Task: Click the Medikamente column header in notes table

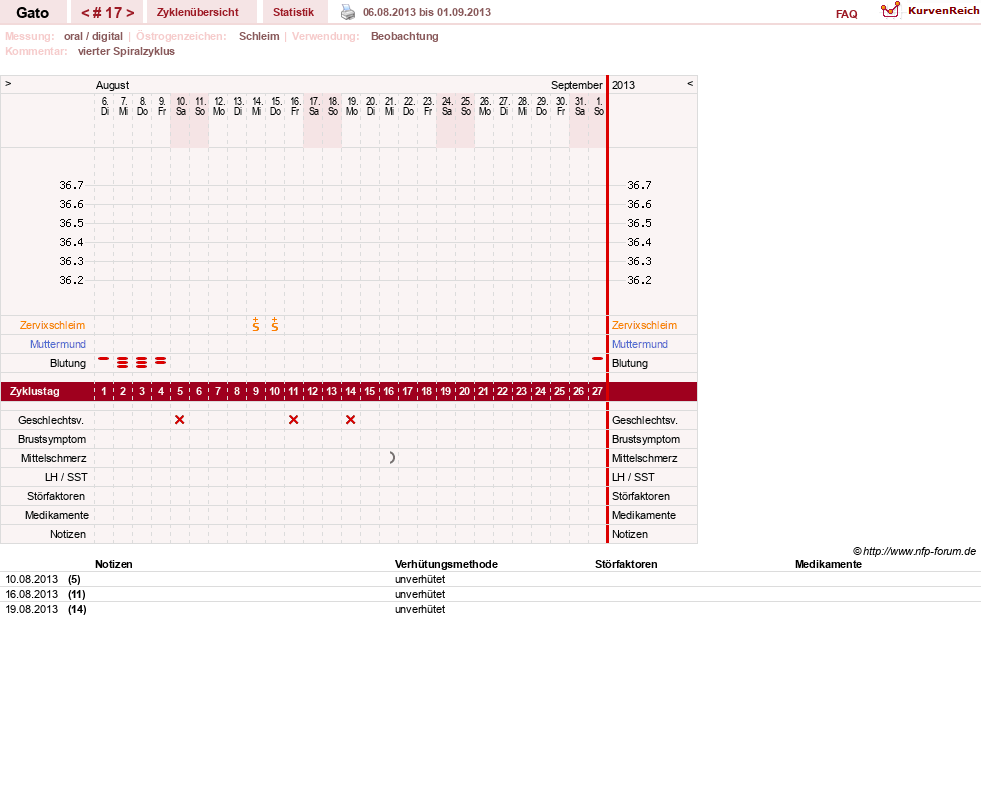Action: (x=828, y=564)
